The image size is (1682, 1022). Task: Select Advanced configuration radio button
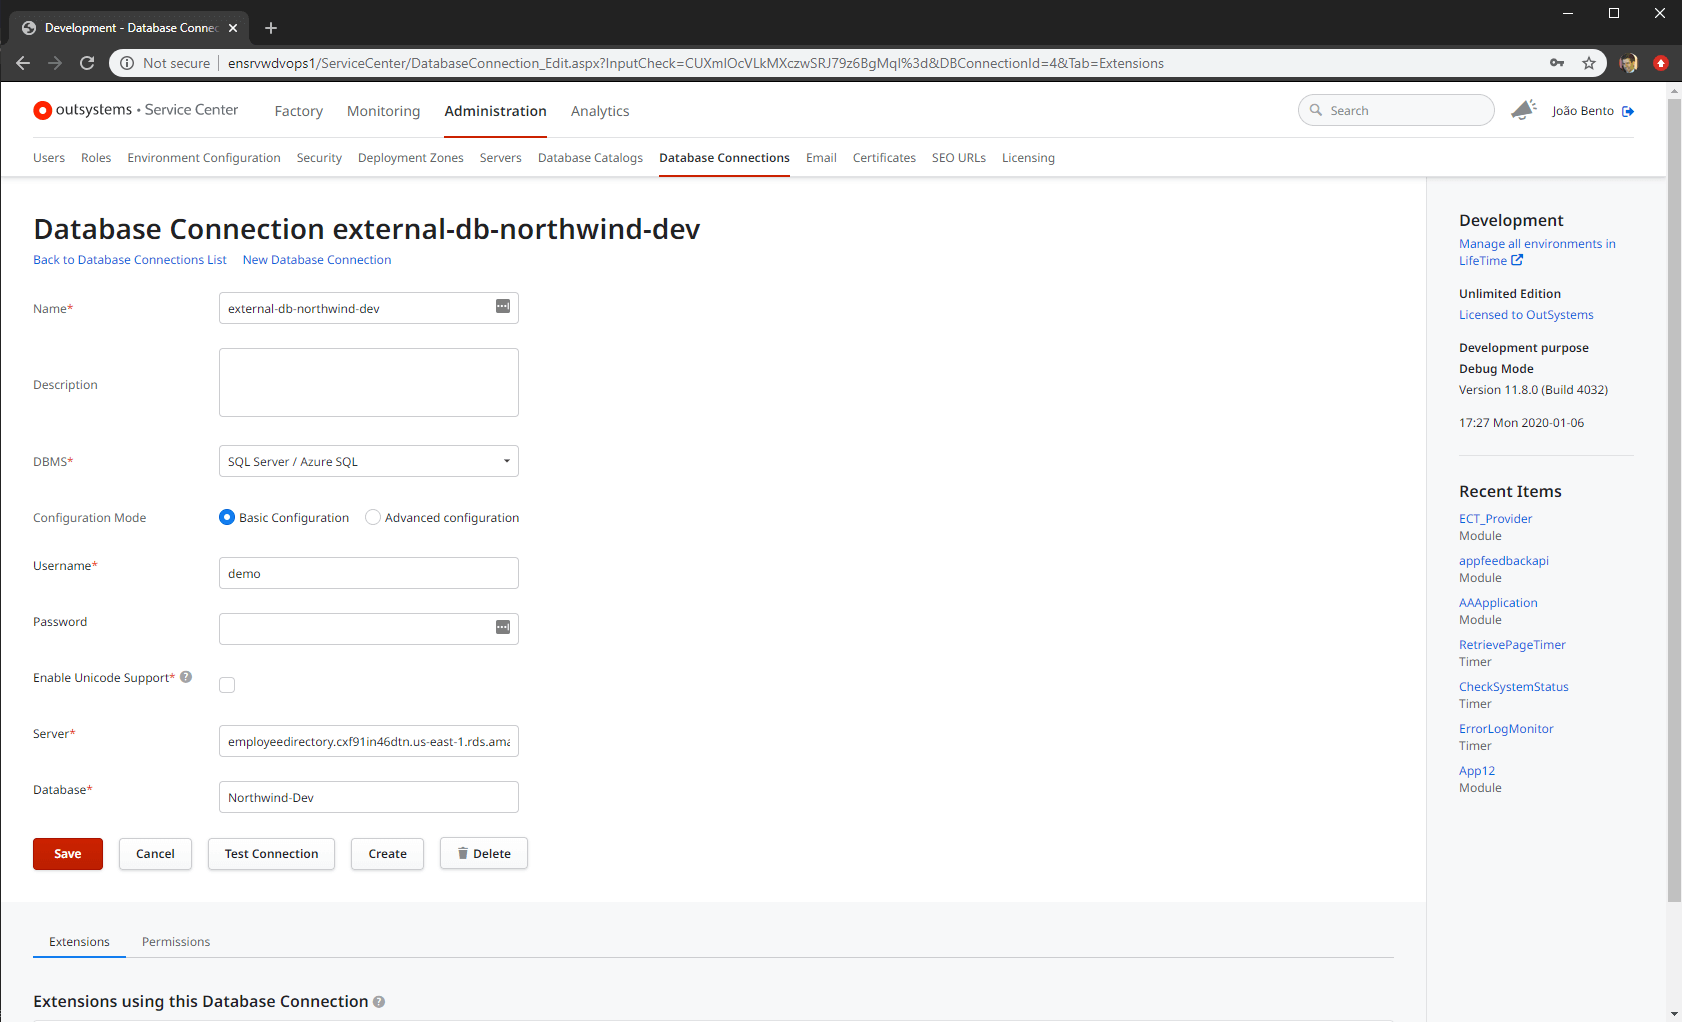(373, 517)
